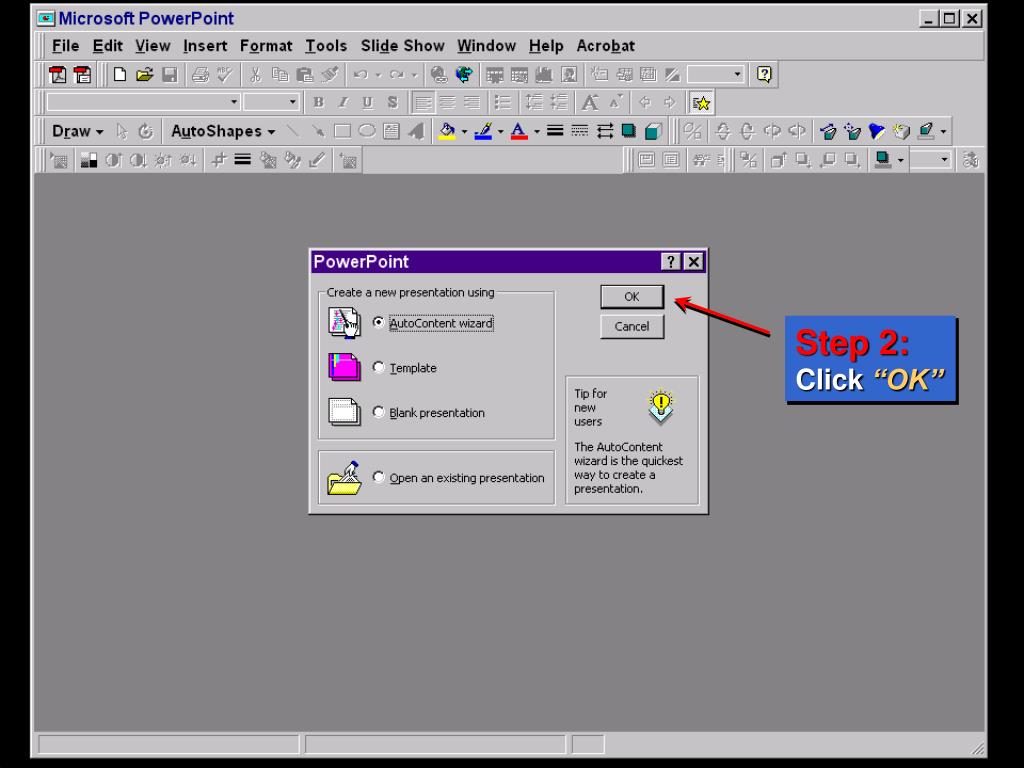Click the Open folder toolbar icon
Image resolution: width=1024 pixels, height=768 pixels.
coord(145,75)
